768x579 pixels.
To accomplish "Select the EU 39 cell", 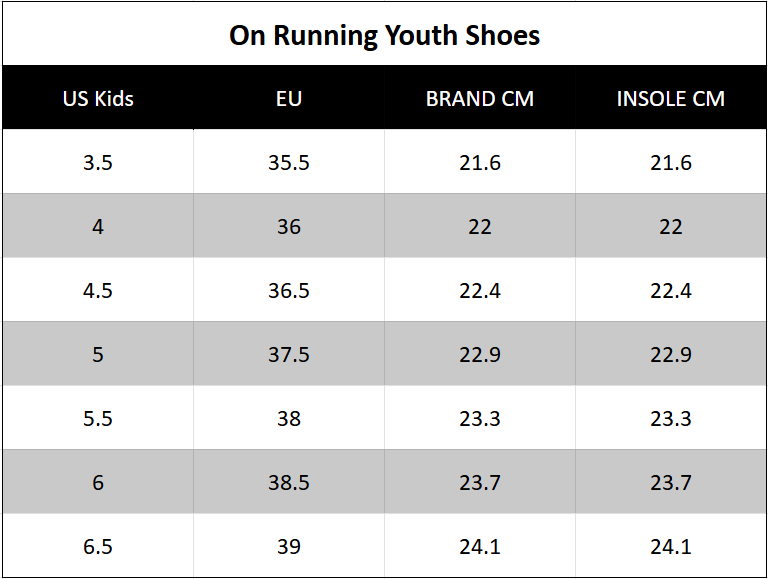I will click(289, 547).
